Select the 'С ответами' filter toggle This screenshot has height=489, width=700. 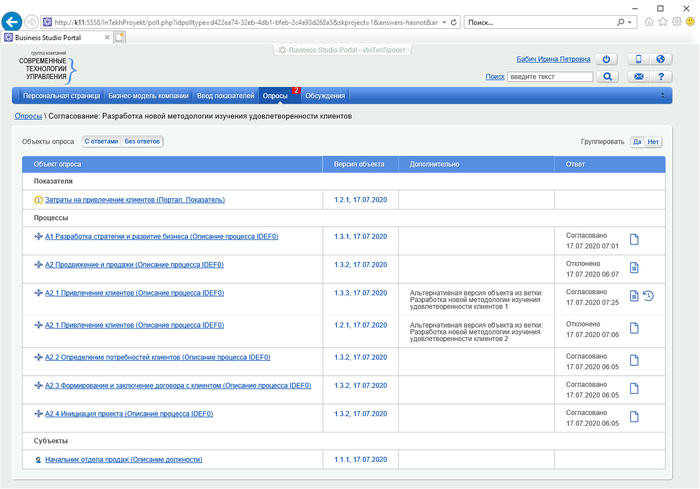(101, 142)
